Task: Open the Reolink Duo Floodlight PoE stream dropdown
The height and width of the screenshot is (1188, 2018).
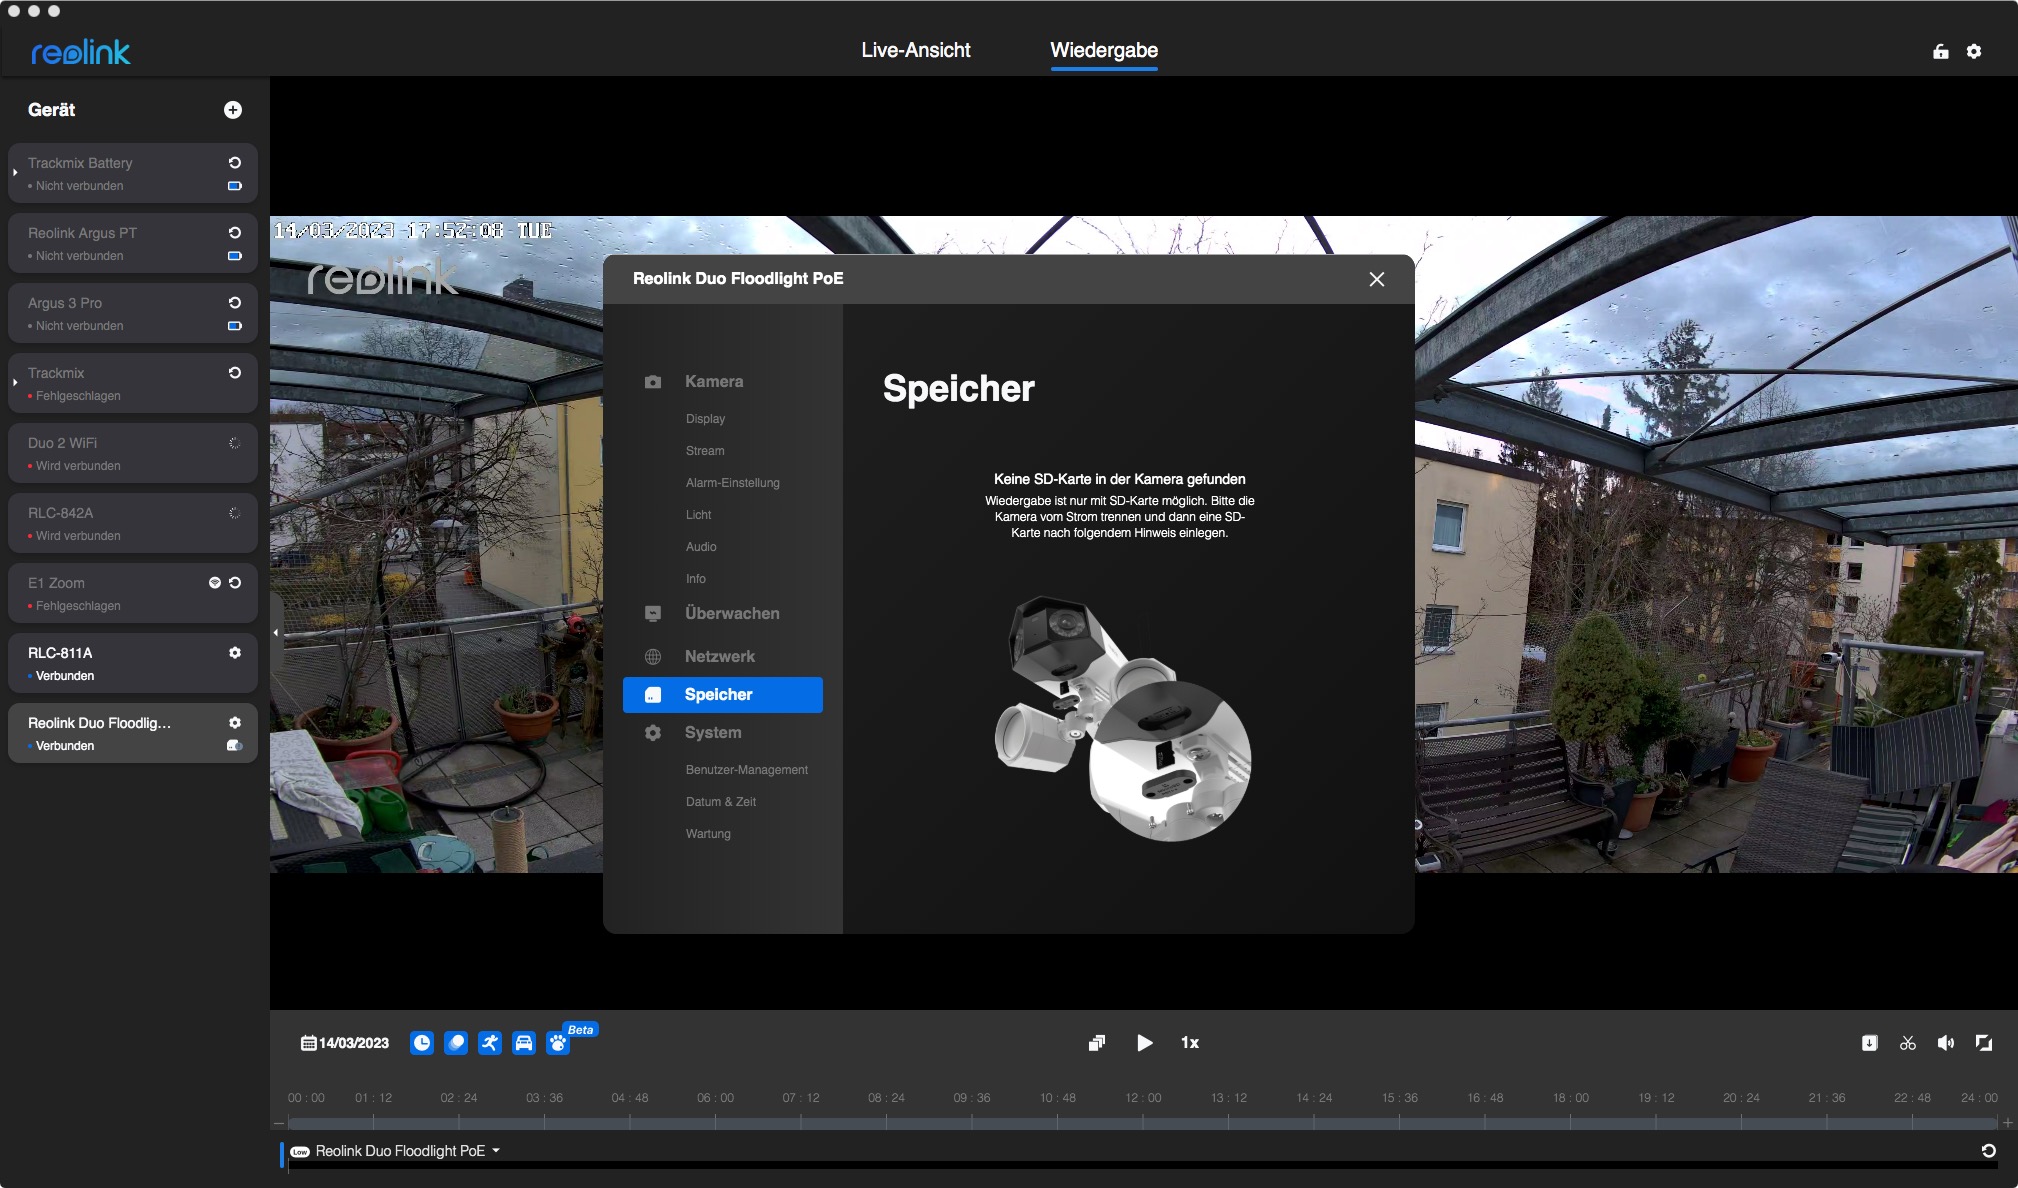Action: [496, 1151]
